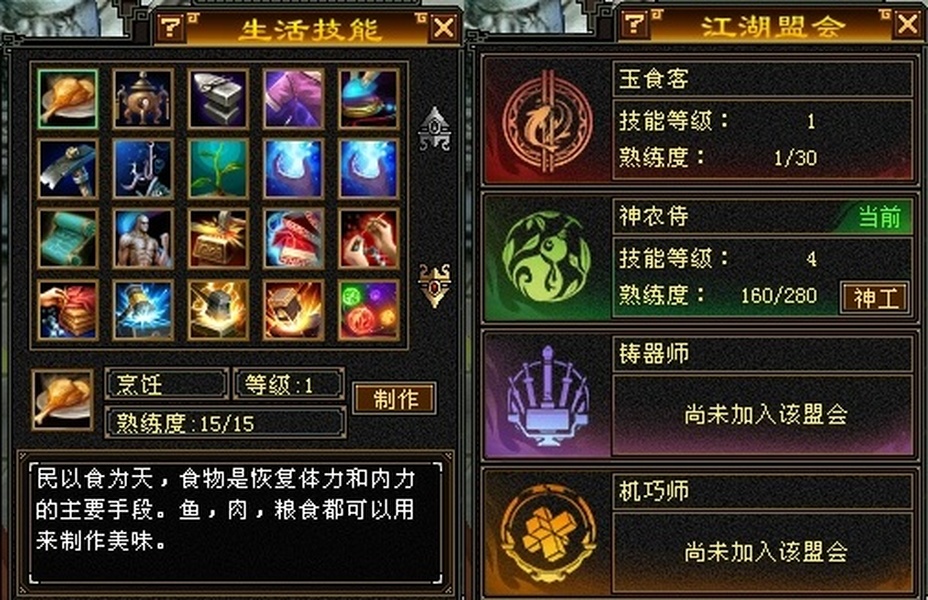
Task: Select the 玉食客 guild emblem
Action: [x=547, y=121]
